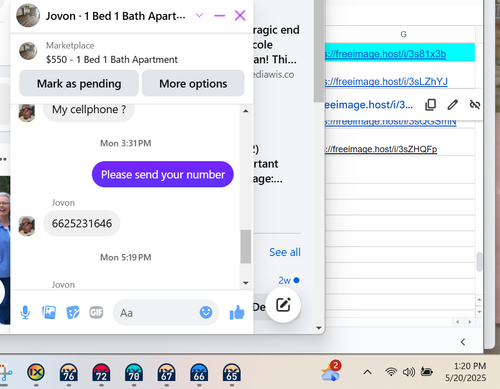500x389 pixels.
Task: Show hidden system tray icons
Action: pos(367,372)
